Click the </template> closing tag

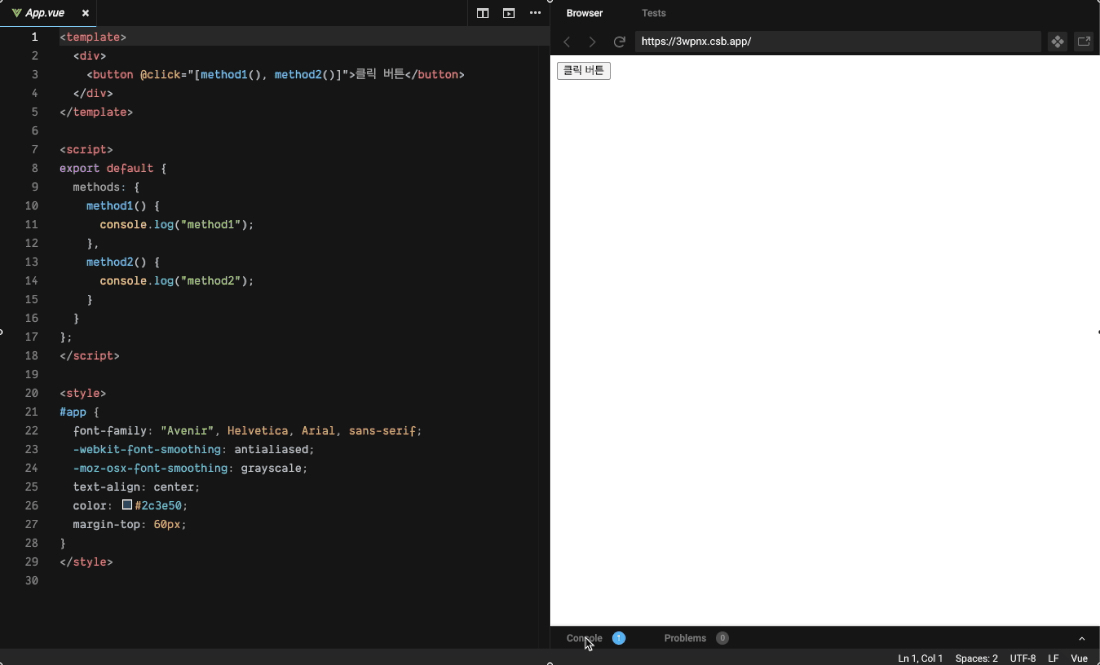click(x=96, y=112)
